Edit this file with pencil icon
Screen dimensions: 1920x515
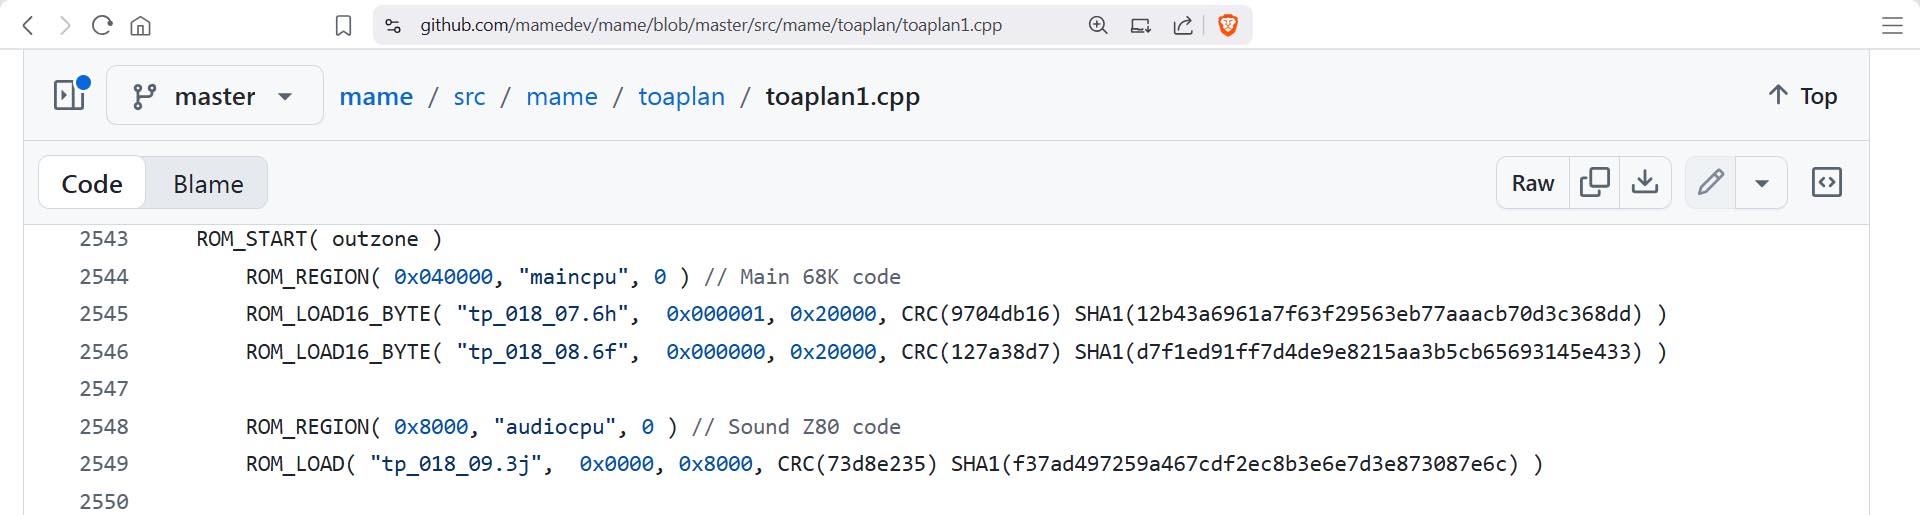pyautogui.click(x=1711, y=183)
